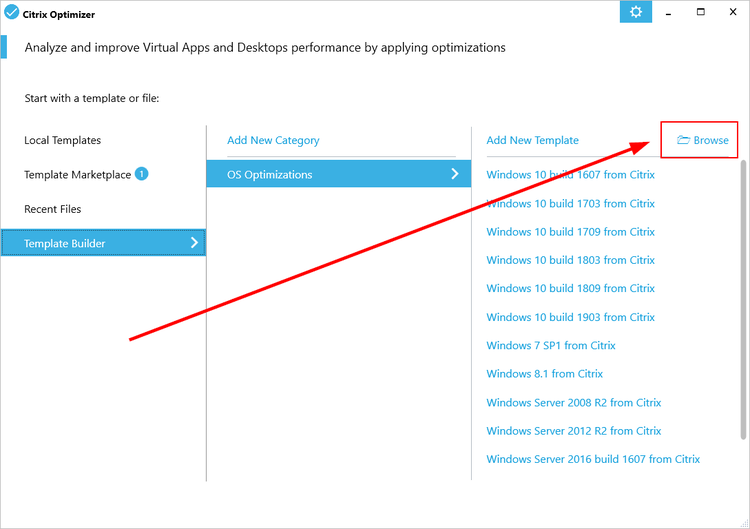This screenshot has width=750, height=529.
Task: Click the Template Builder chevron arrow
Action: point(194,243)
